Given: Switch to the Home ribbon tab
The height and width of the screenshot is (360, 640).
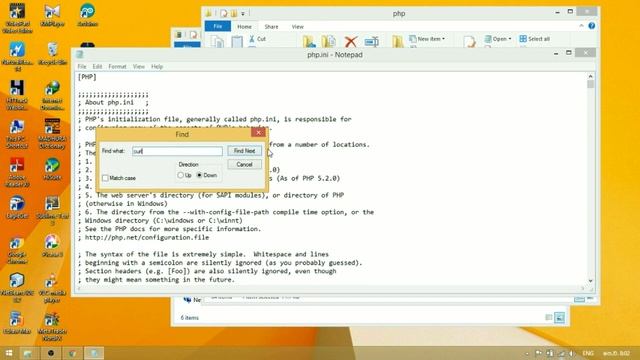Looking at the screenshot, I should tap(244, 27).
